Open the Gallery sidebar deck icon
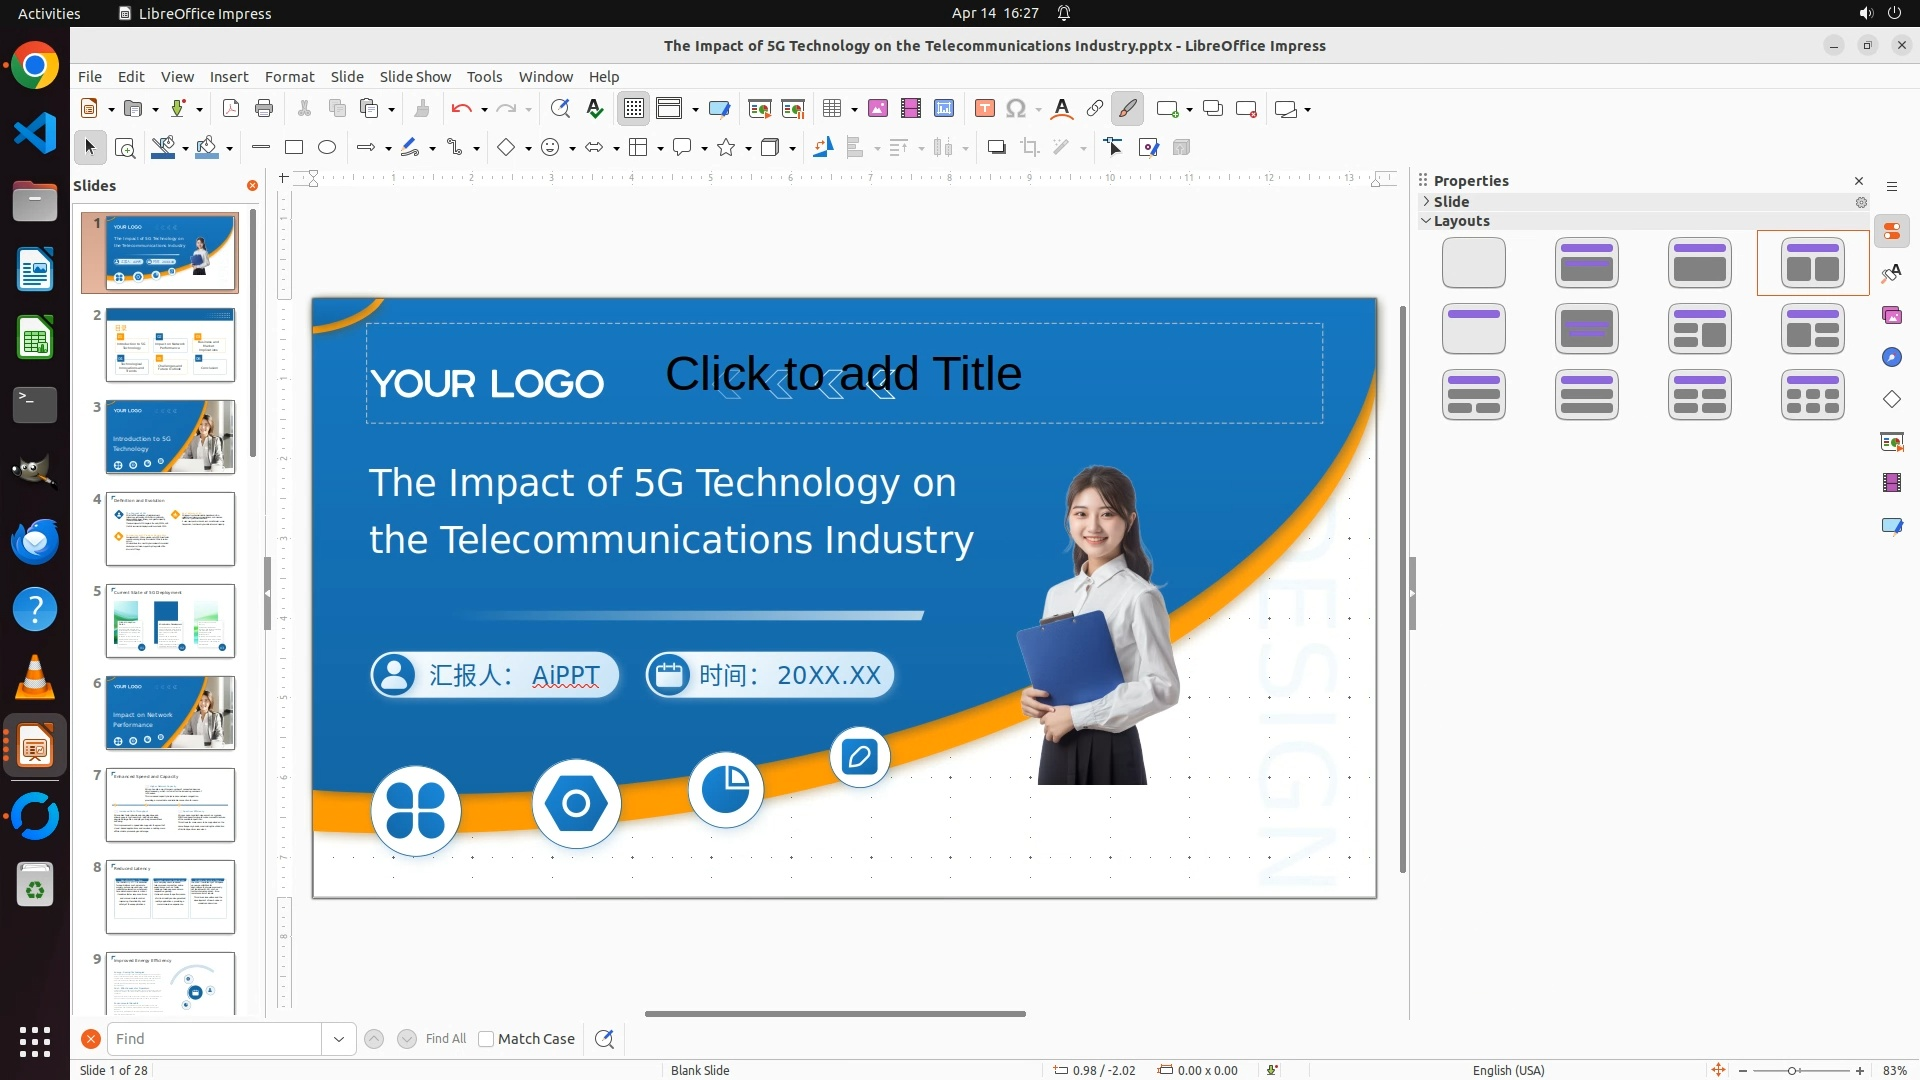 click(x=1892, y=316)
